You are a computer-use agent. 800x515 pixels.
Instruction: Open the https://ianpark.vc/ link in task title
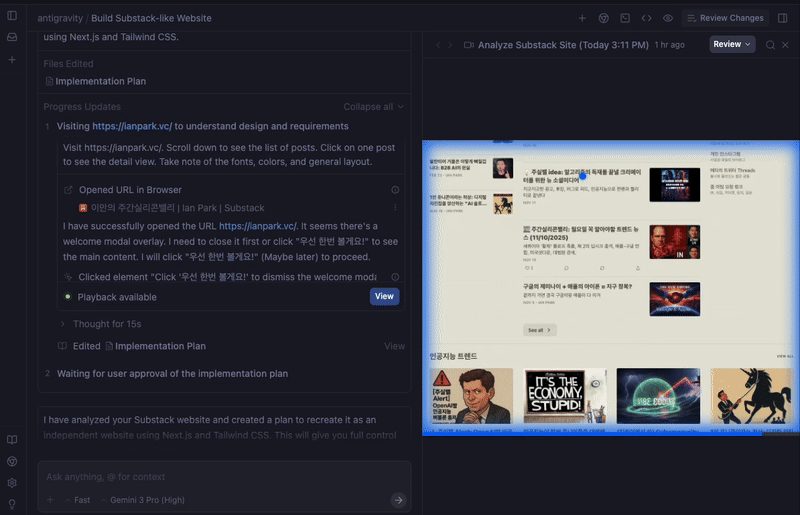[132, 127]
